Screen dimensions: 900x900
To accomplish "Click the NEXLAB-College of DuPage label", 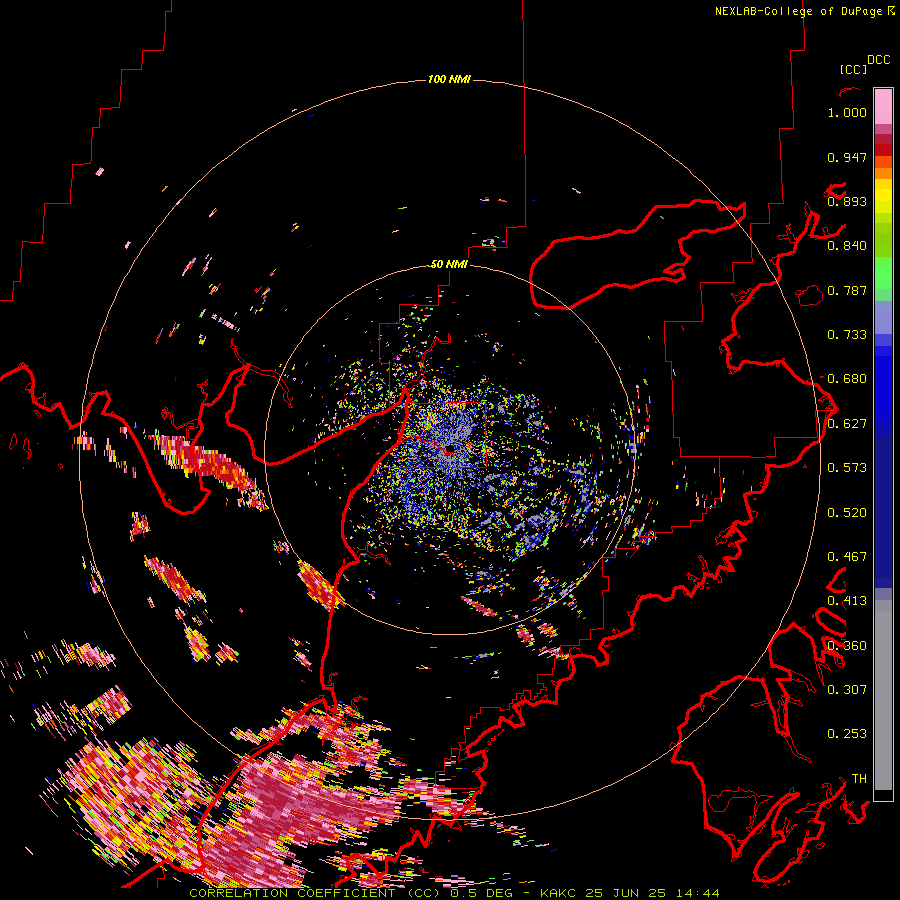I will pos(804,11).
